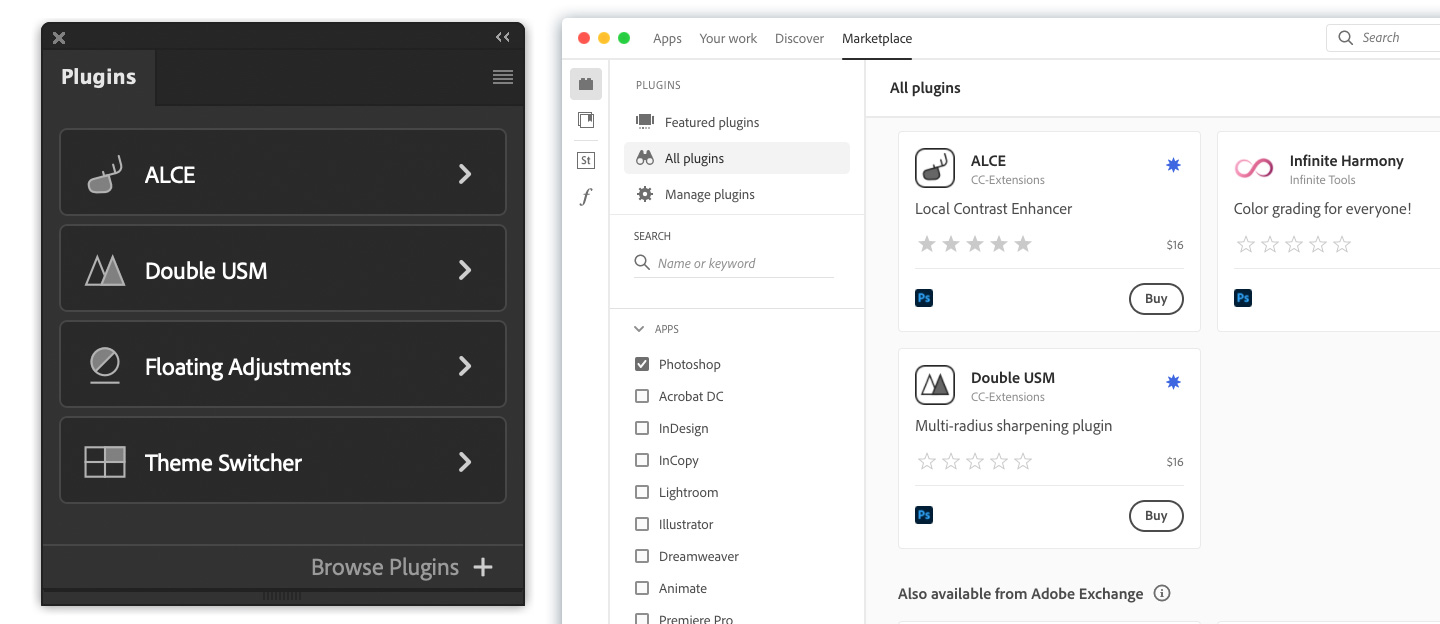Collapse the Plugins panel with double-arrow icon
This screenshot has height=624, width=1440.
click(x=503, y=38)
